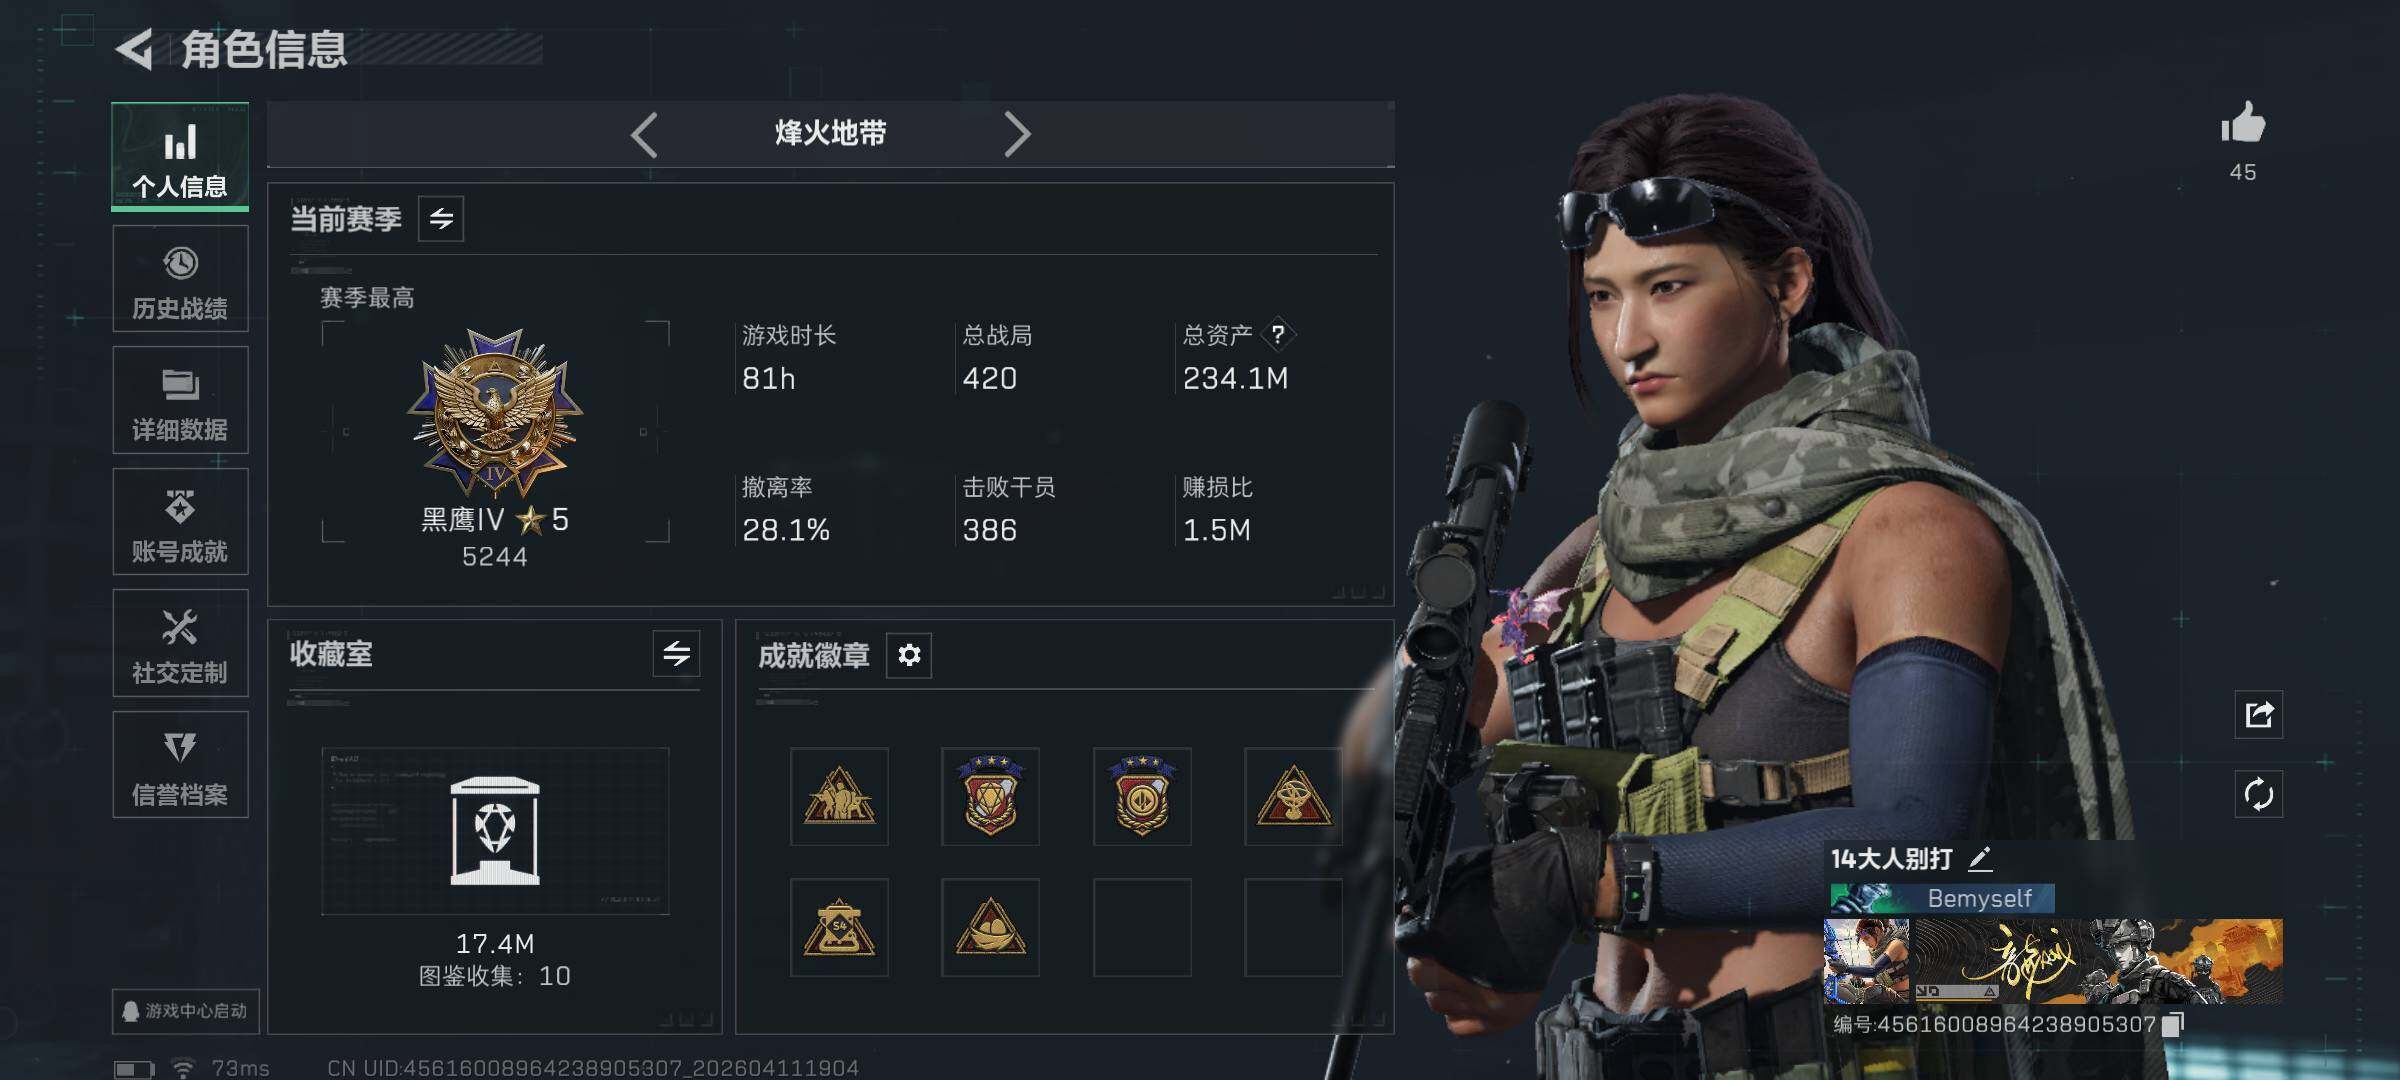The image size is (2400, 1080).
Task: Open the 信誉档案 sidebar tab
Action: 180,765
